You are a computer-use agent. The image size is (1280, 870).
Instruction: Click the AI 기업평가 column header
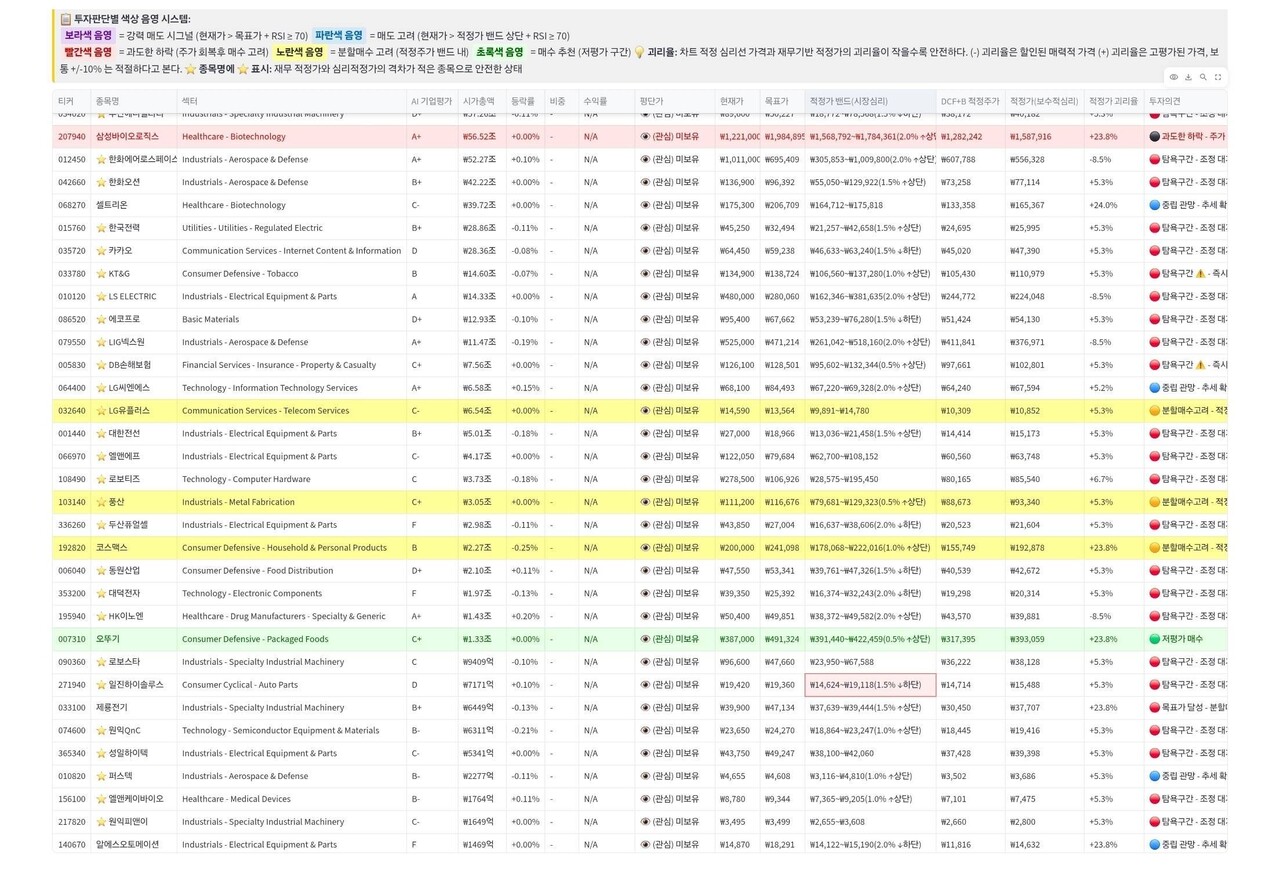430,101
